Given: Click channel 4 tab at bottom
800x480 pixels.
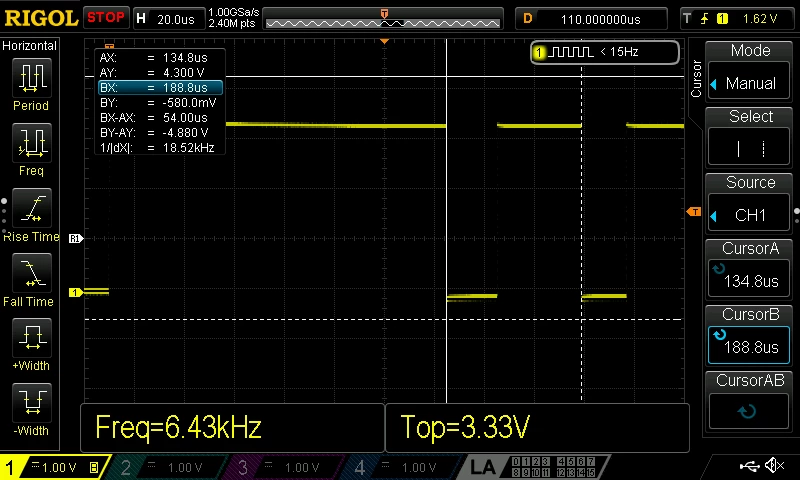Looking at the screenshot, I should click(x=402, y=467).
